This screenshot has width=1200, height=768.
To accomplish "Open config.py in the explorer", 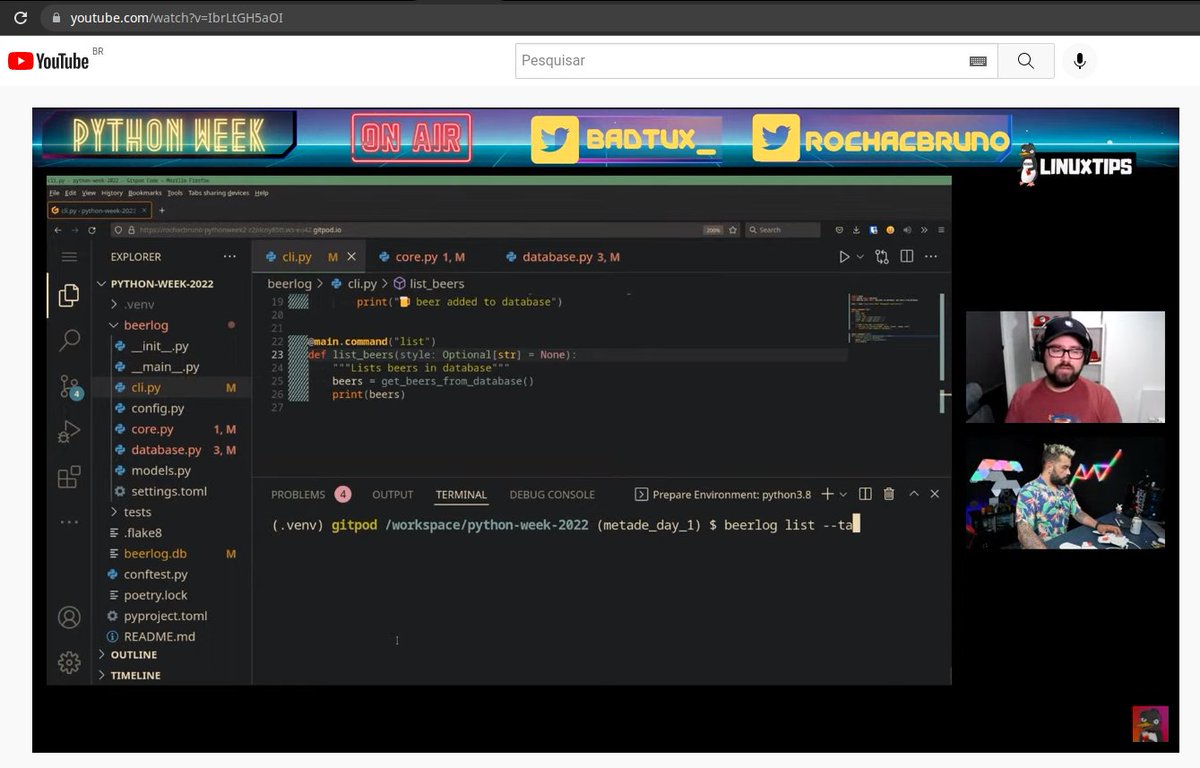I will pyautogui.click(x=158, y=408).
